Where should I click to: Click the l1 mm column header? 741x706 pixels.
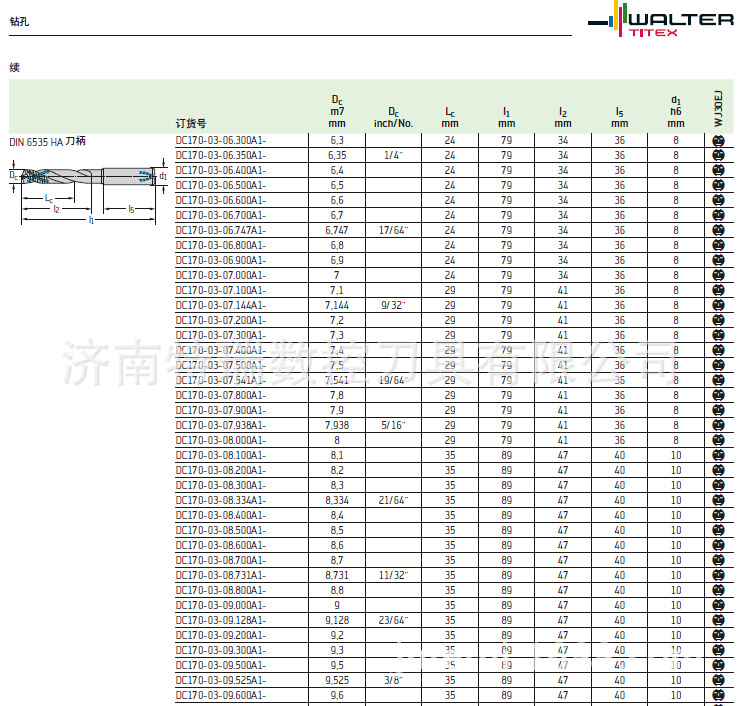pos(506,118)
